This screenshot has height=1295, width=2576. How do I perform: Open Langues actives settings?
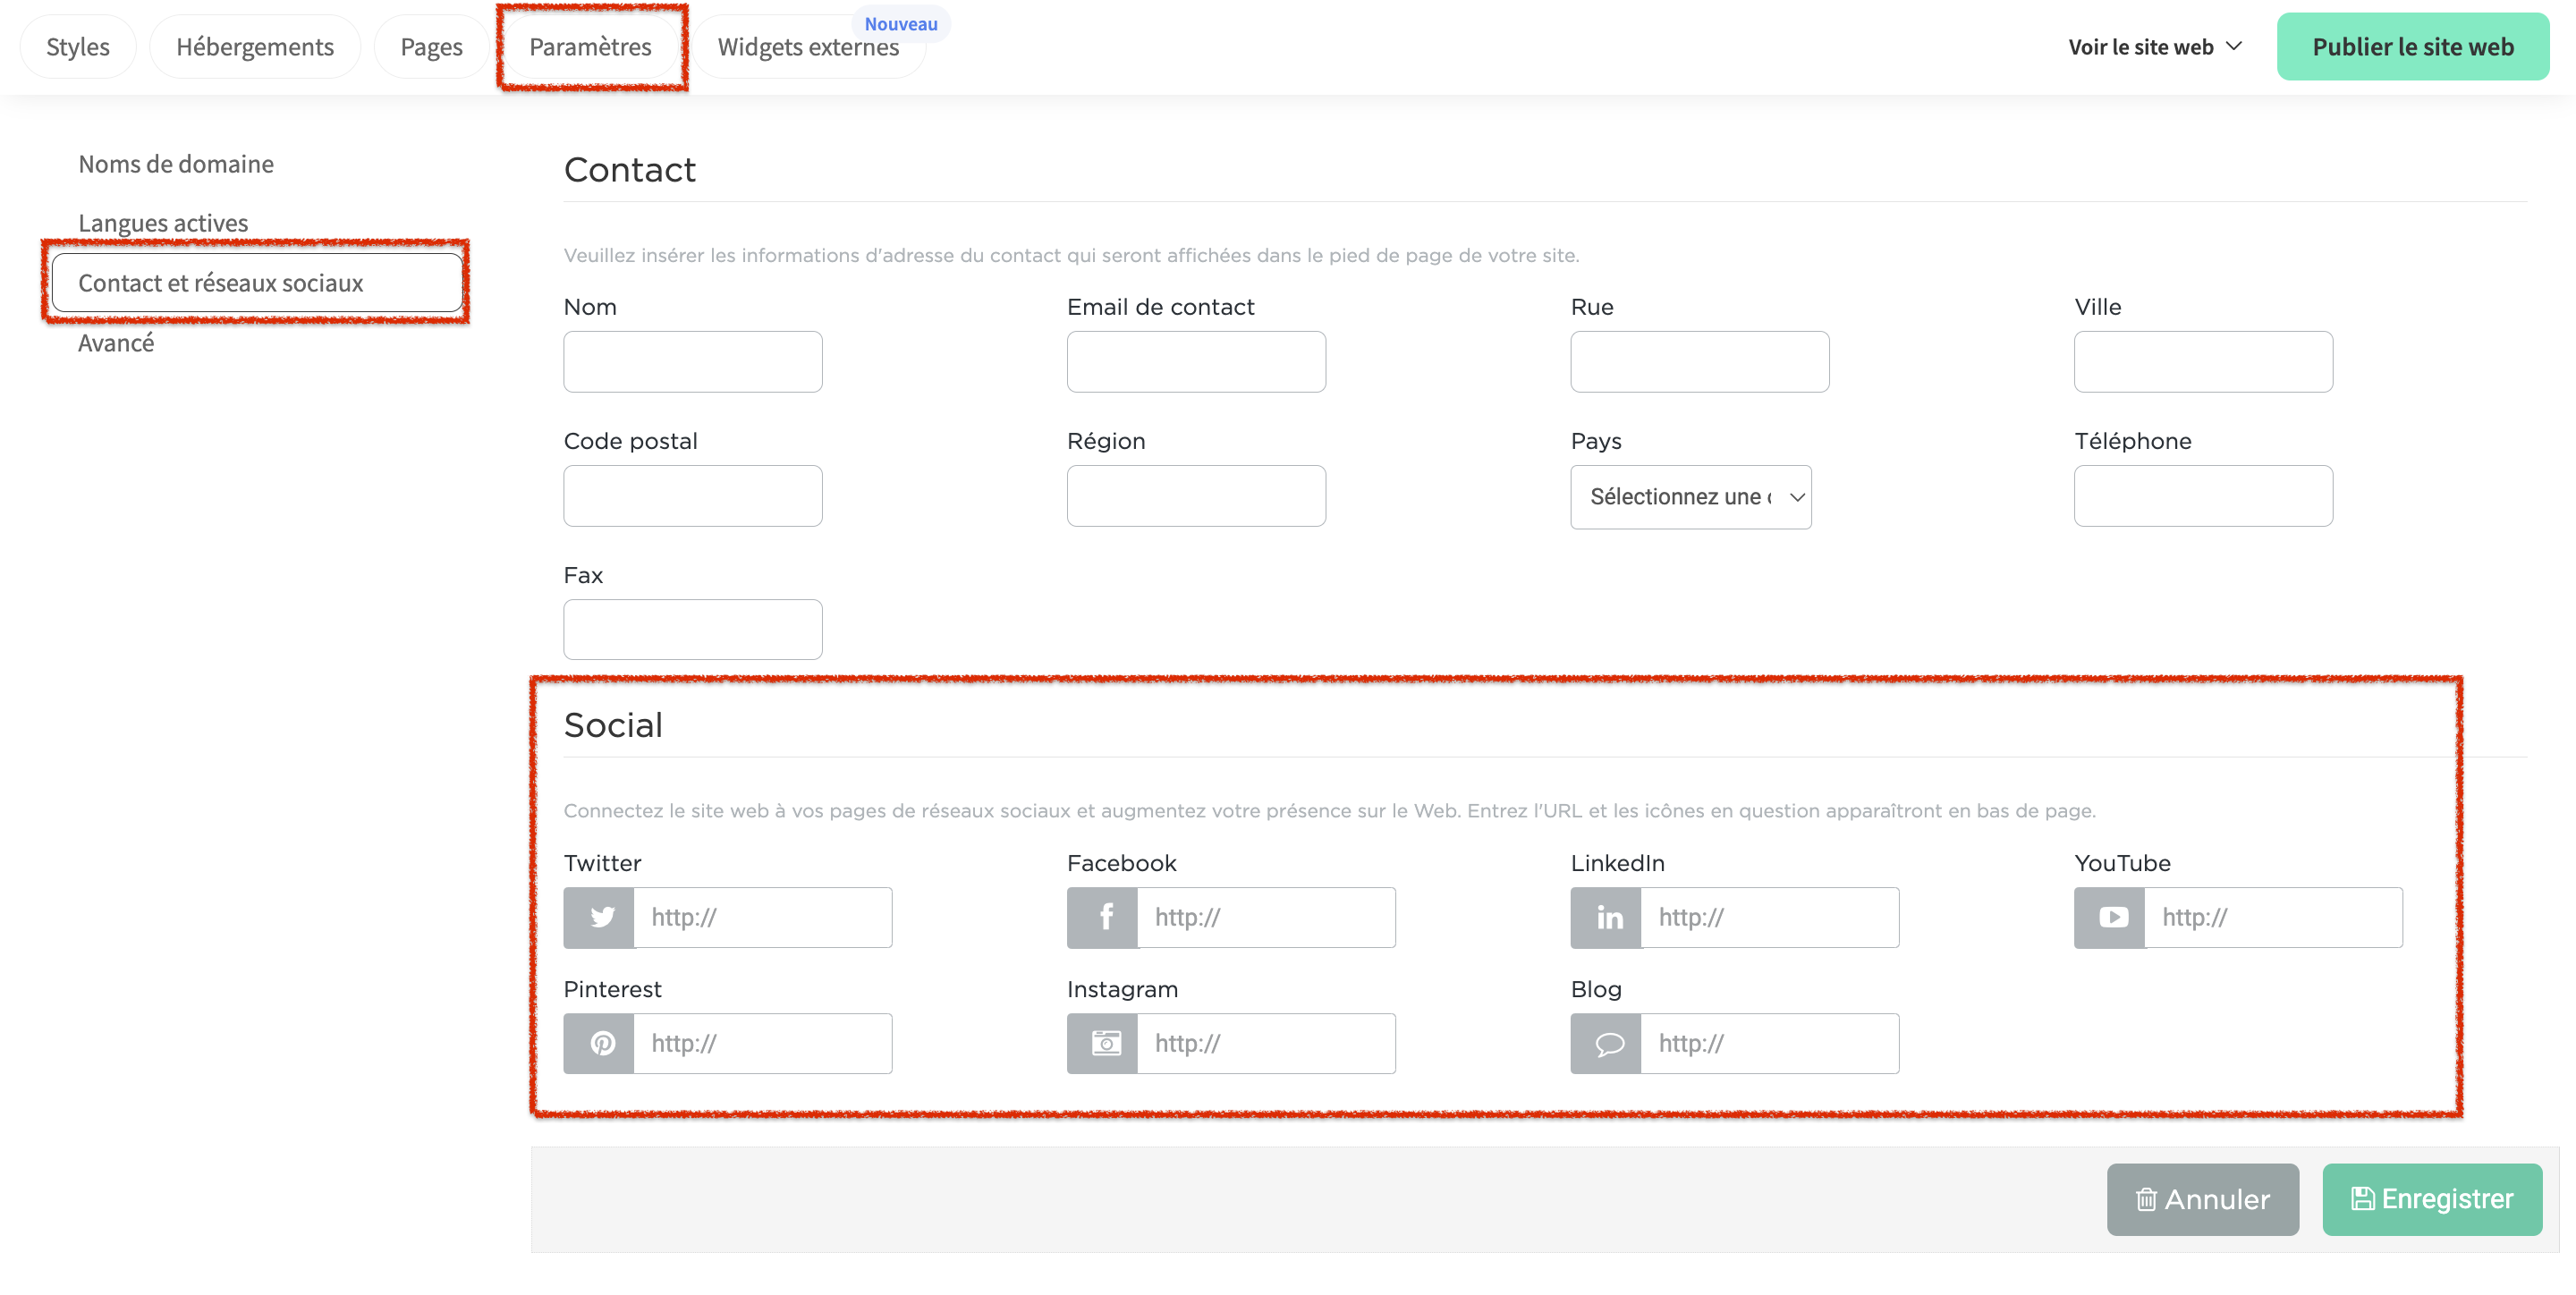tap(163, 222)
